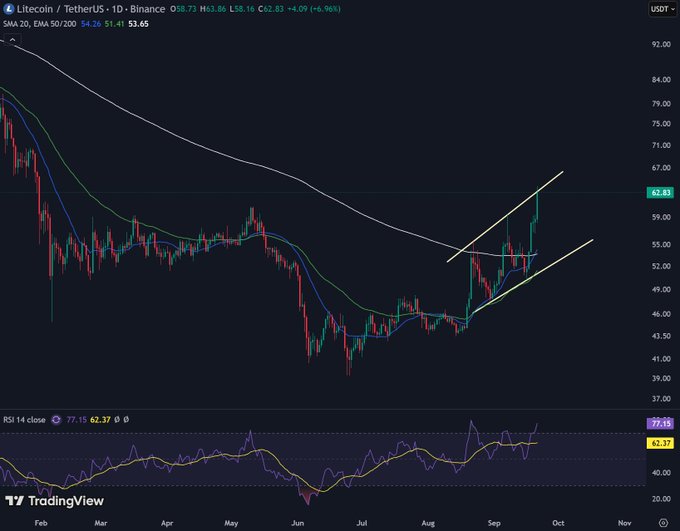680x531 pixels.
Task: Click the close value C62.83 in header
Action: point(271,9)
